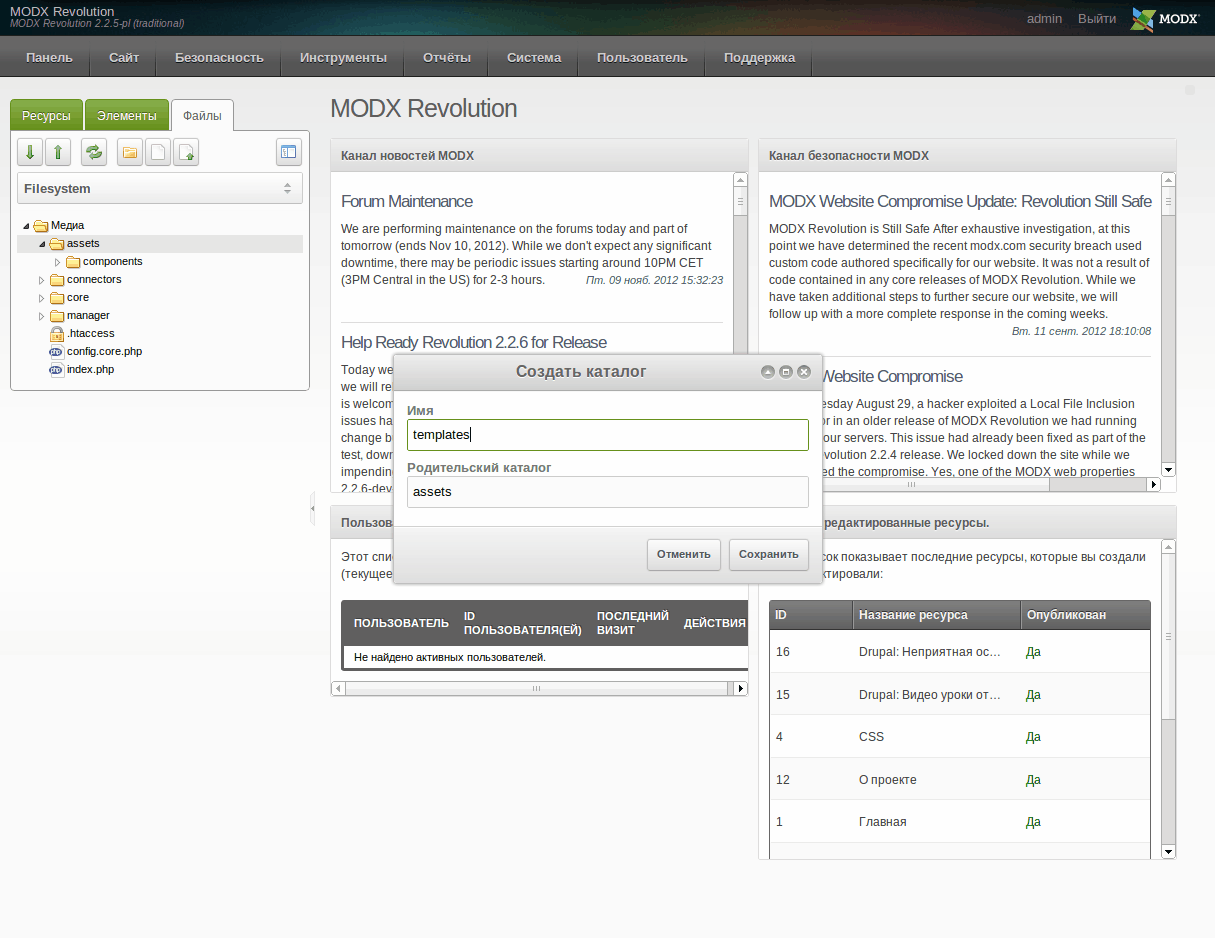Click the create new folder toolbar icon
Screen dimensions: 1215x938
130,152
